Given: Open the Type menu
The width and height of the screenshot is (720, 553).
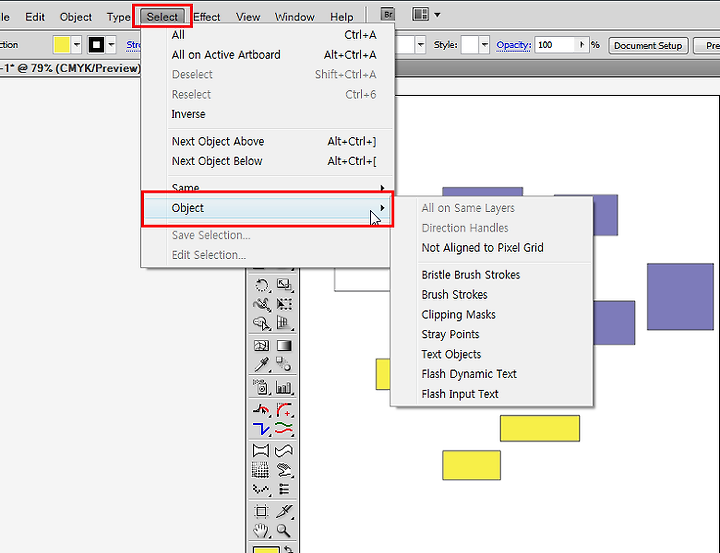Looking at the screenshot, I should pos(118,17).
